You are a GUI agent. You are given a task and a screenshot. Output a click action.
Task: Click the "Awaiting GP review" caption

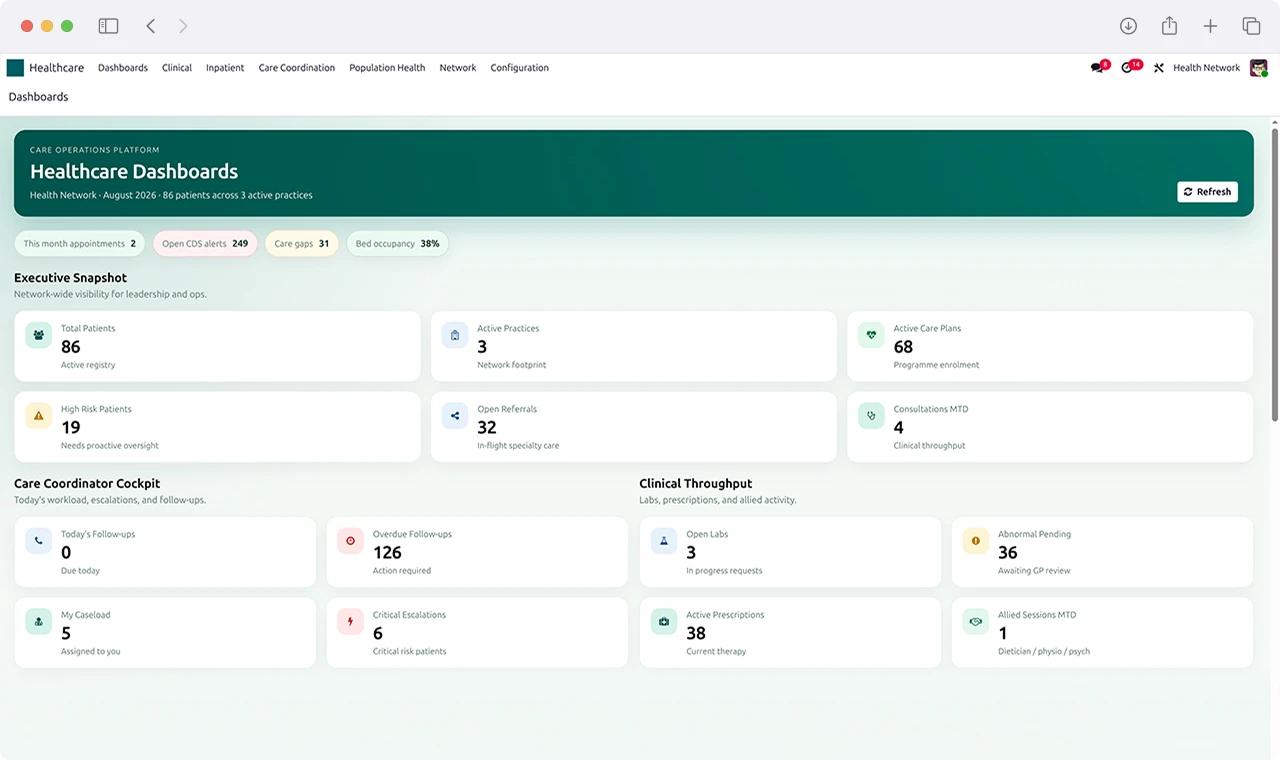[1034, 571]
